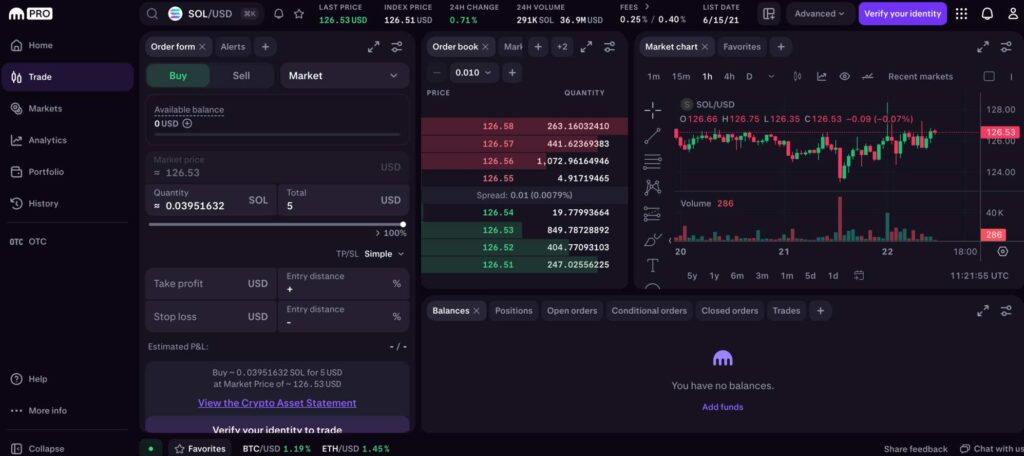Expand the TP/SL Simple dropdown
Image resolution: width=1024 pixels, height=456 pixels.
(384, 254)
